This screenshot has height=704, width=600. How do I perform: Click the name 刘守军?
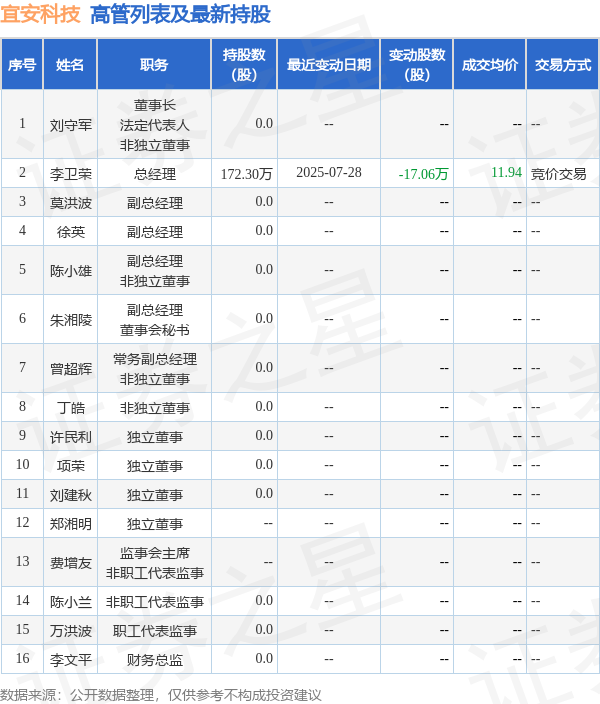pyautogui.click(x=71, y=125)
